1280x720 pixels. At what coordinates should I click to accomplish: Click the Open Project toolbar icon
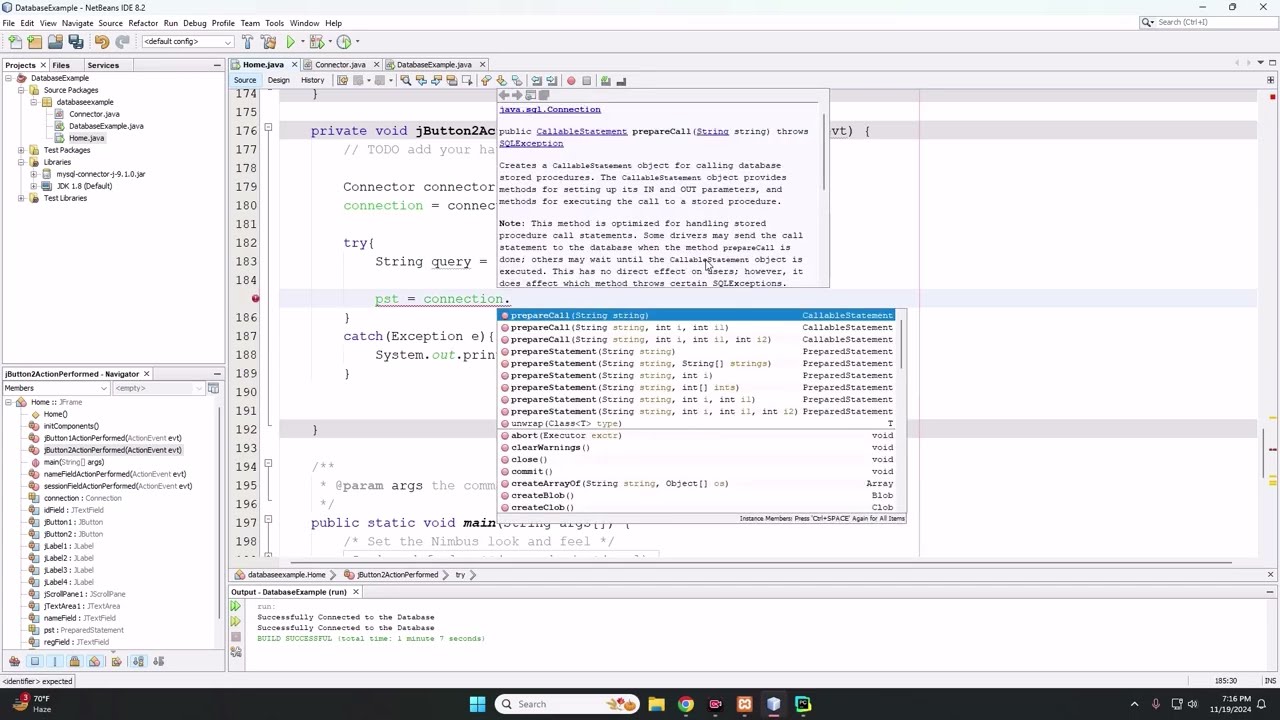55,42
